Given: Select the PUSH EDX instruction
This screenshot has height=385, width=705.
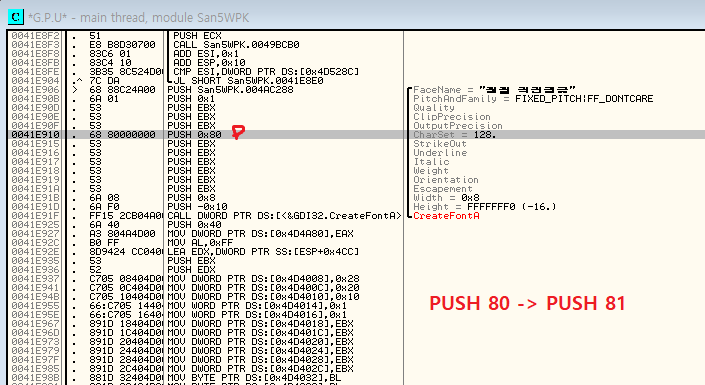Looking at the screenshot, I should [x=191, y=269].
